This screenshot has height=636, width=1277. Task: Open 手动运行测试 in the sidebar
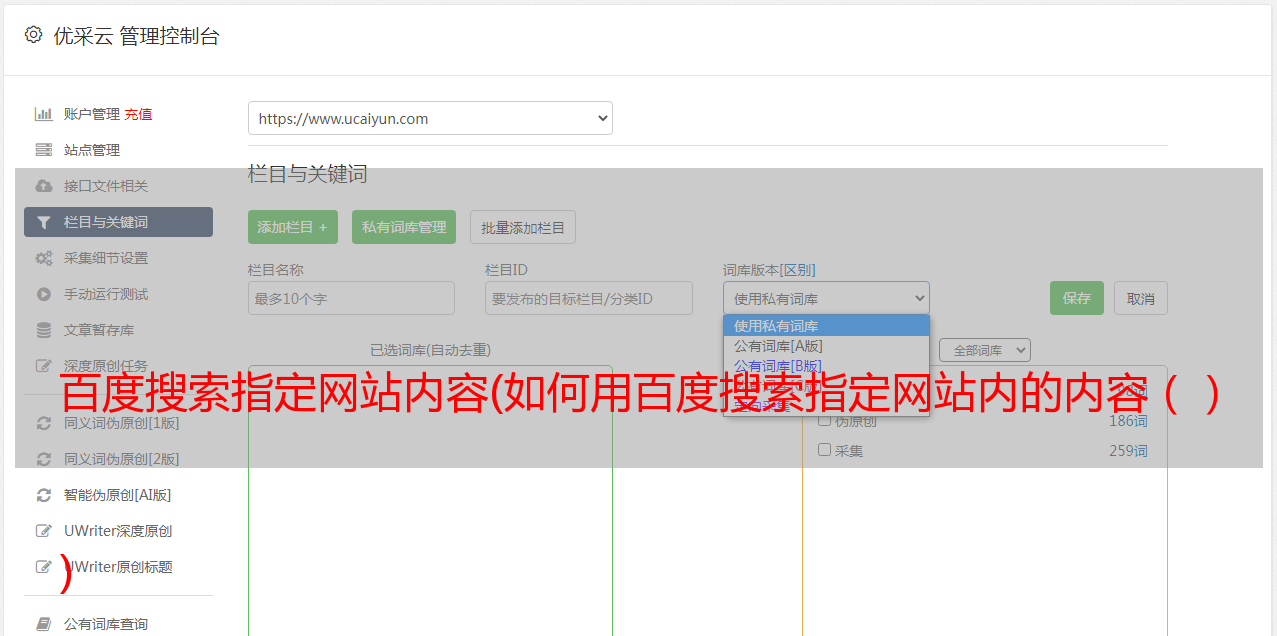click(106, 294)
